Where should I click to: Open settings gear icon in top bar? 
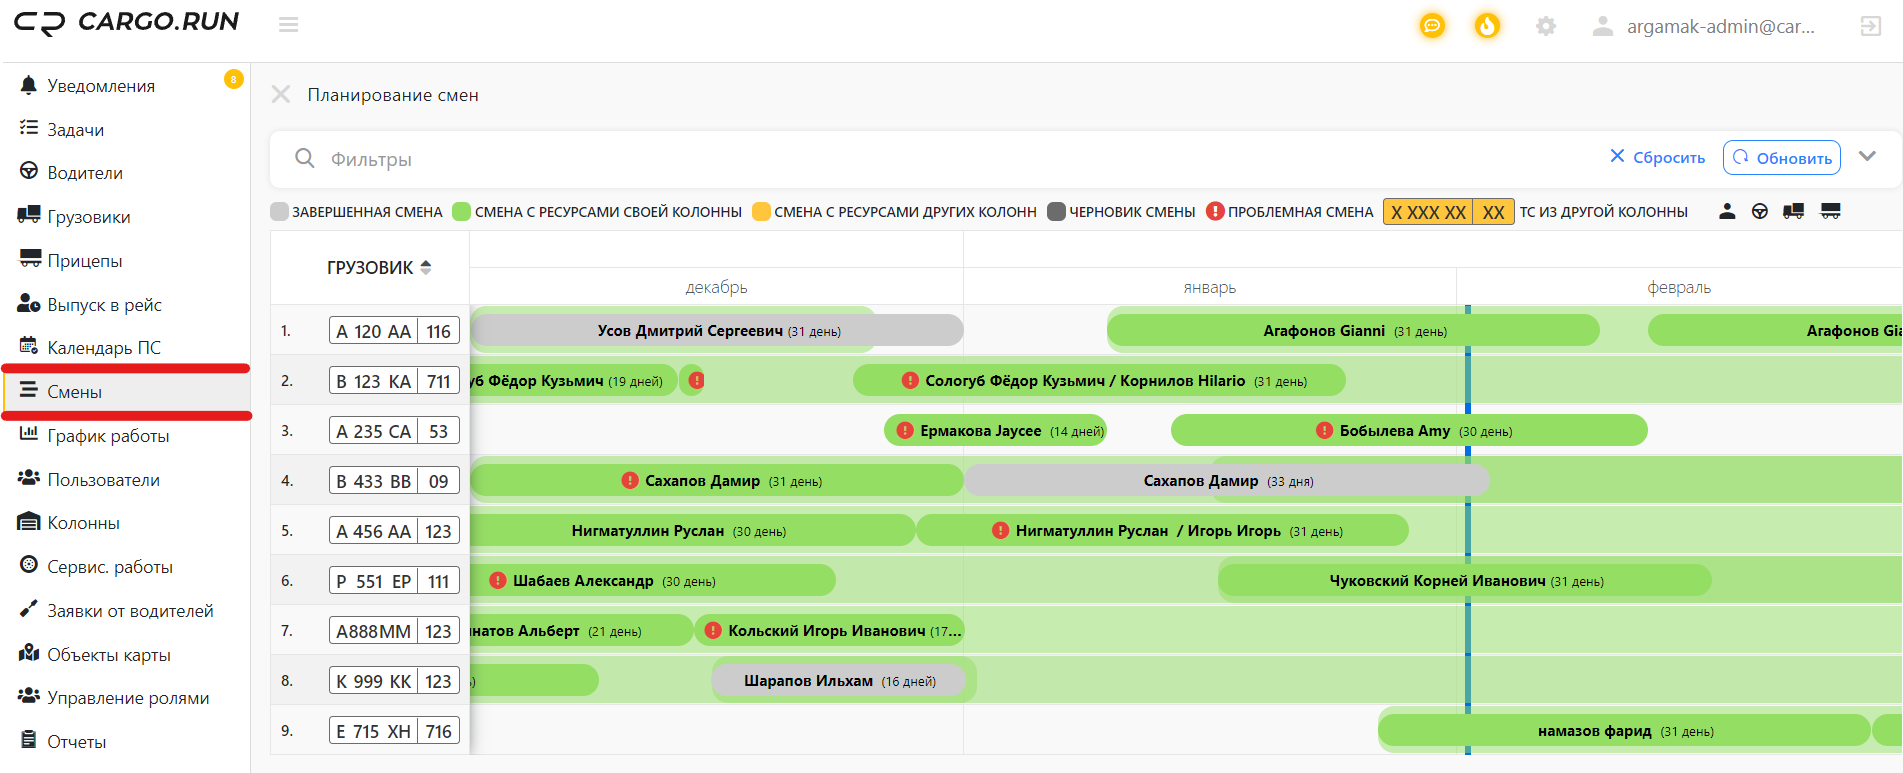(1546, 26)
